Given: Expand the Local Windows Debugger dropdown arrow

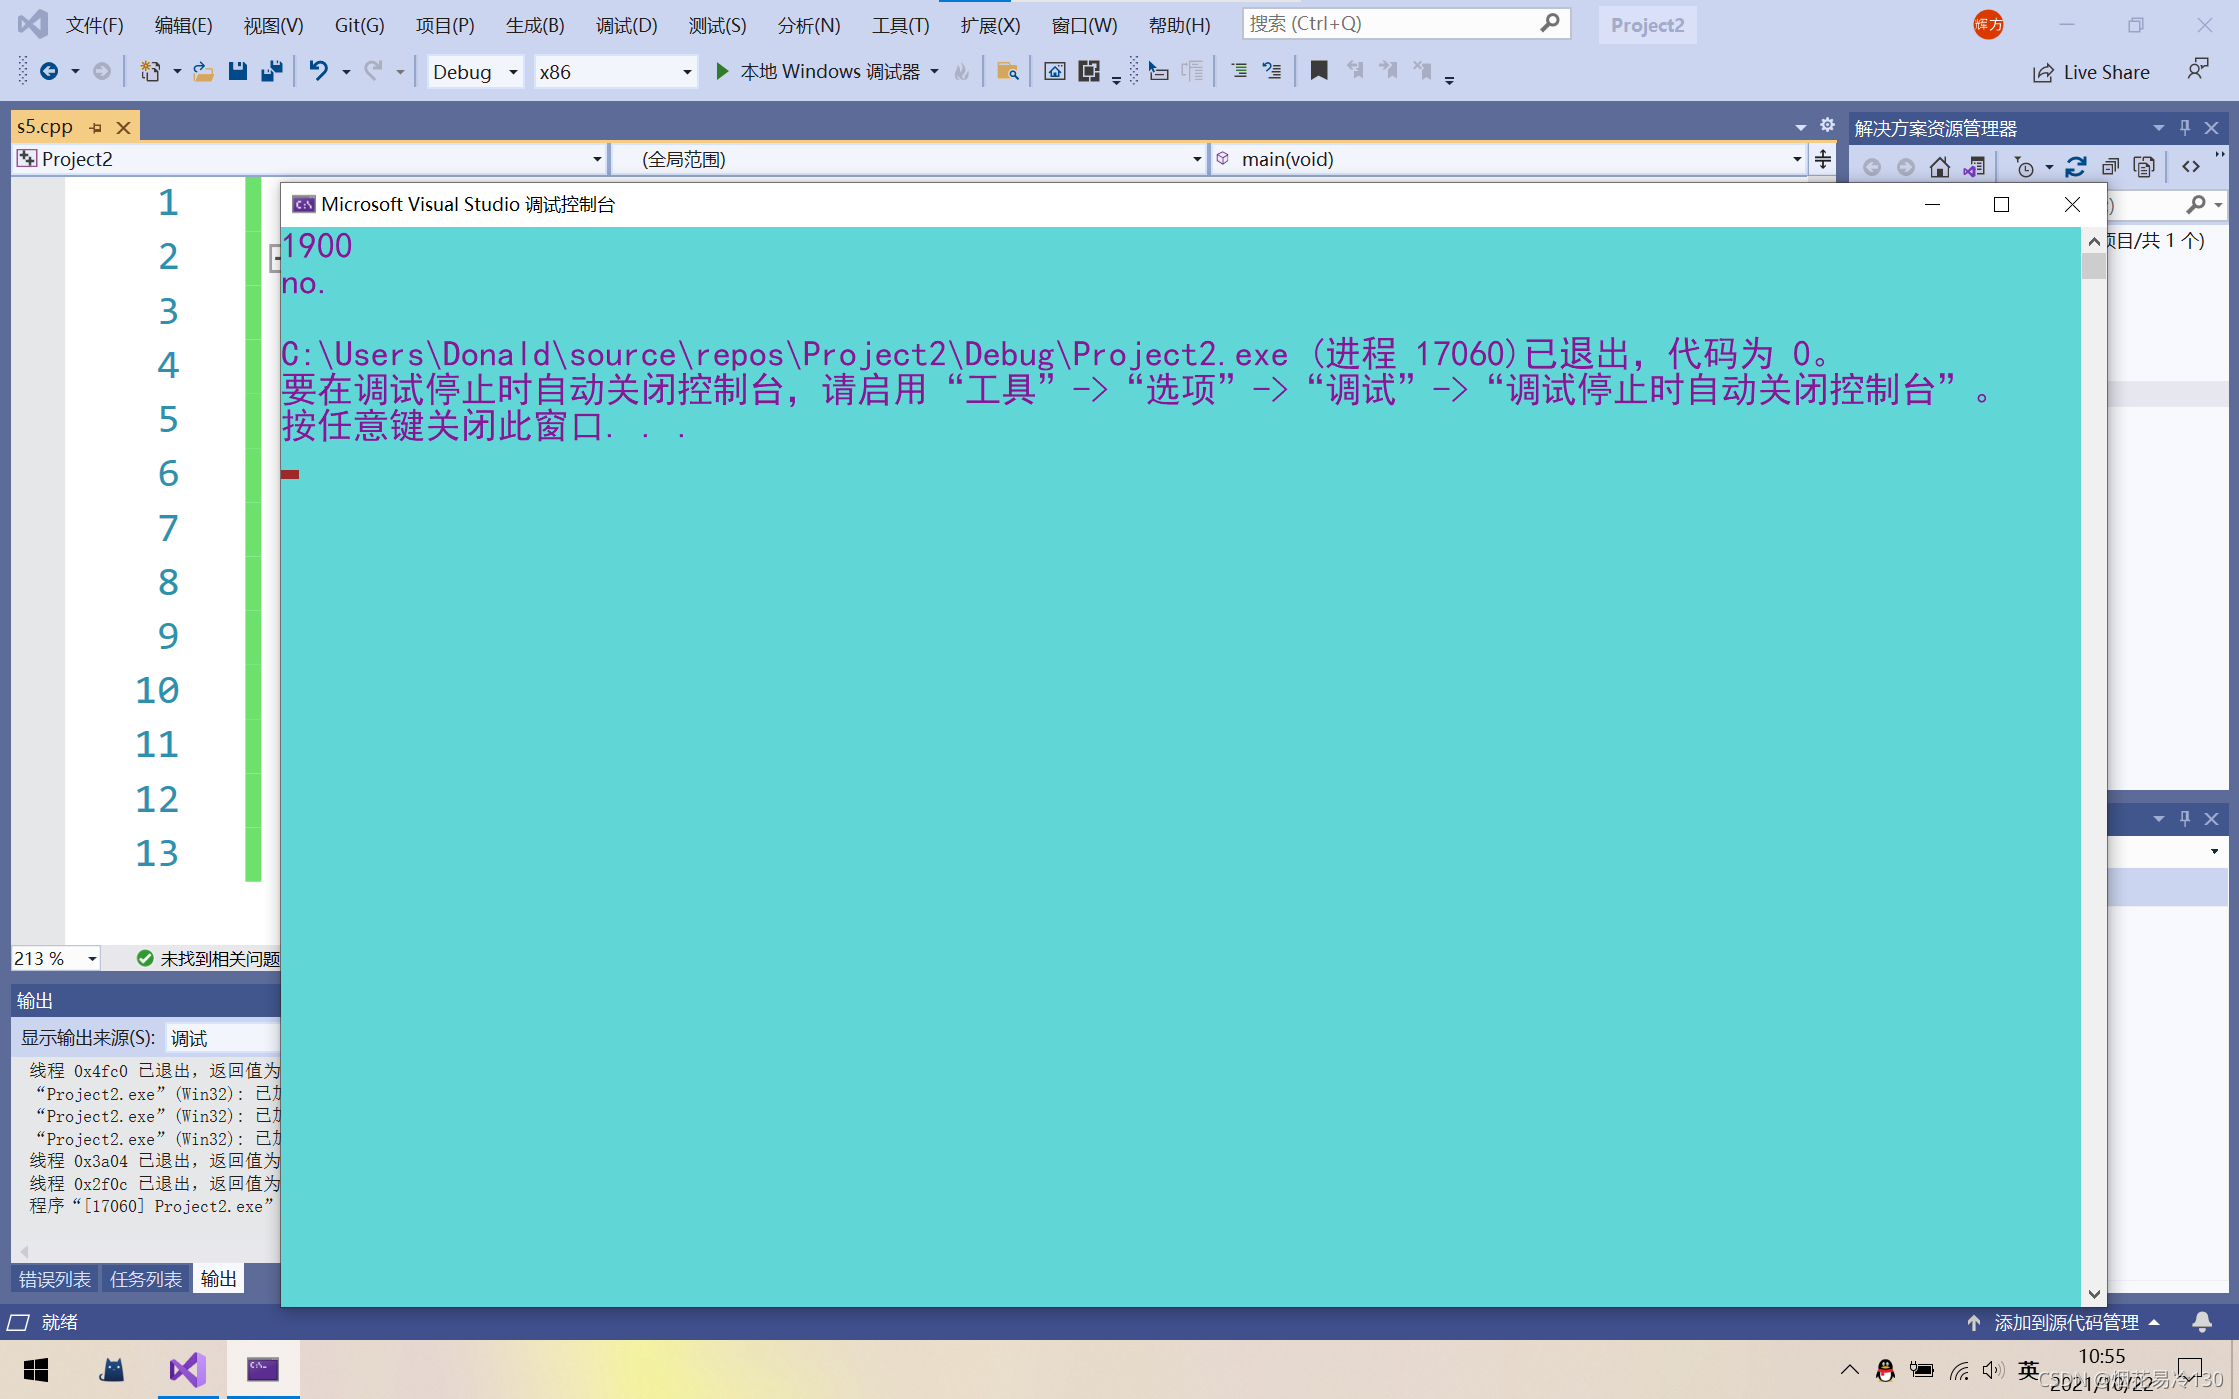Looking at the screenshot, I should point(934,72).
